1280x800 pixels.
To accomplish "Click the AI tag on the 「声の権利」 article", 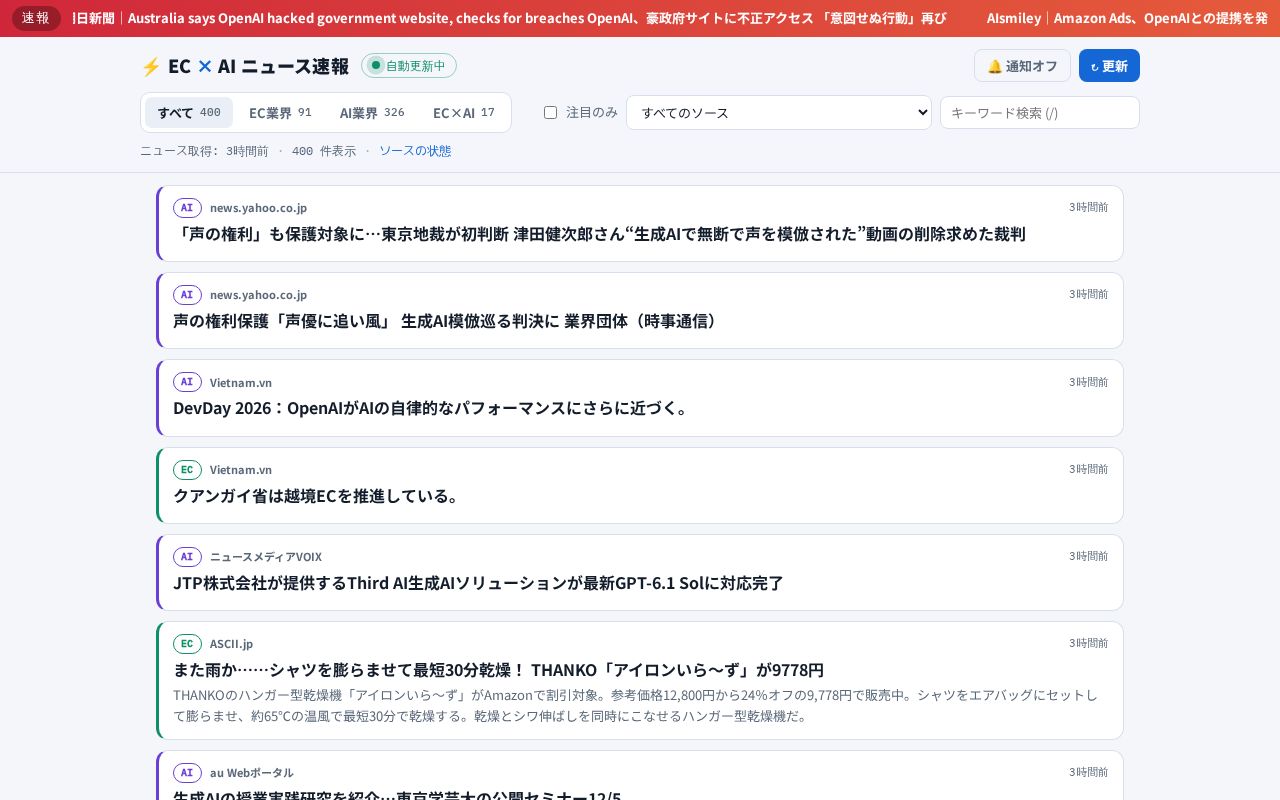I will click(x=187, y=207).
